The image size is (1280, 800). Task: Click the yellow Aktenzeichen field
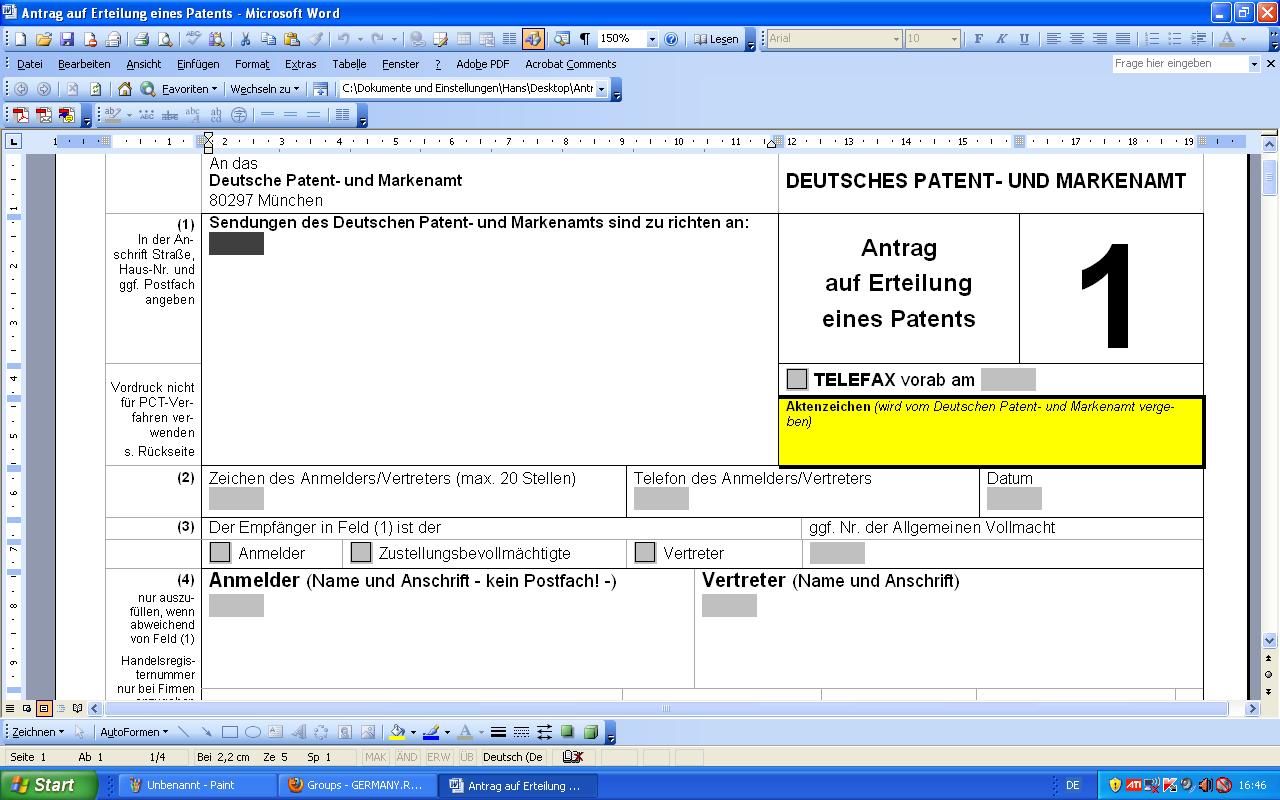pos(990,431)
